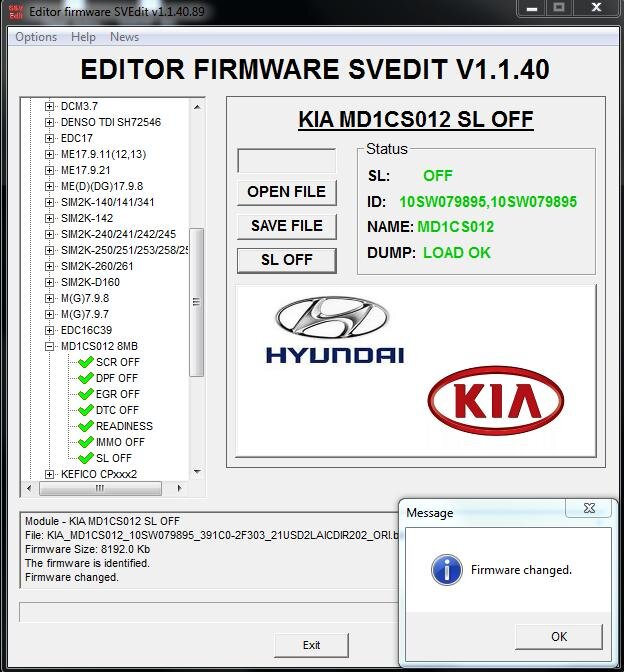Image resolution: width=624 pixels, height=672 pixels.
Task: Click the green OFF value next to SL:
Action: coord(438,176)
